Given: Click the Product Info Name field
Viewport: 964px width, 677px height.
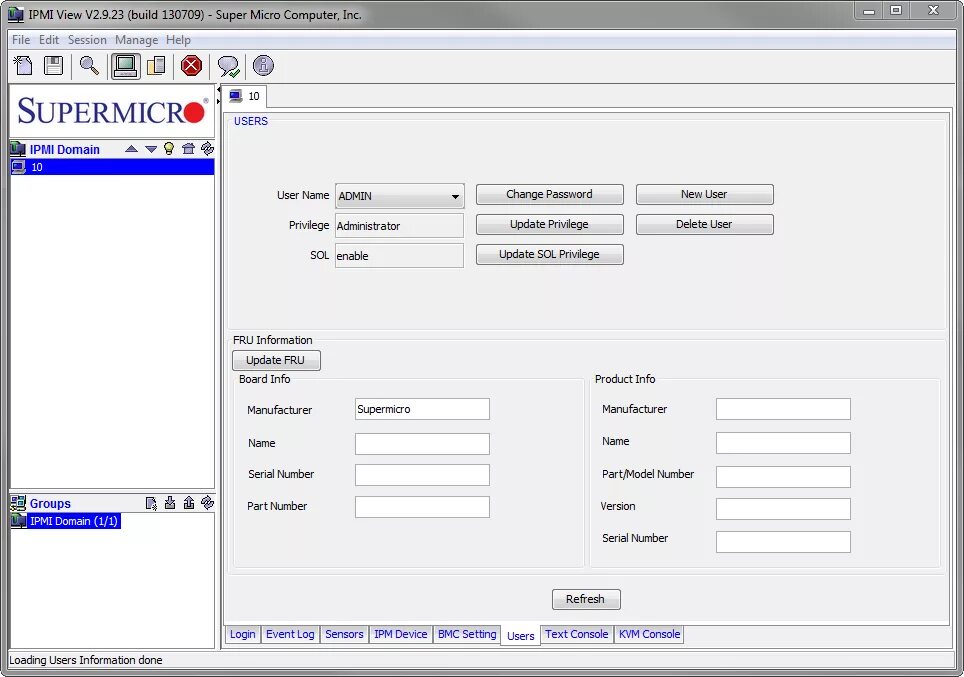Looking at the screenshot, I should (x=783, y=443).
